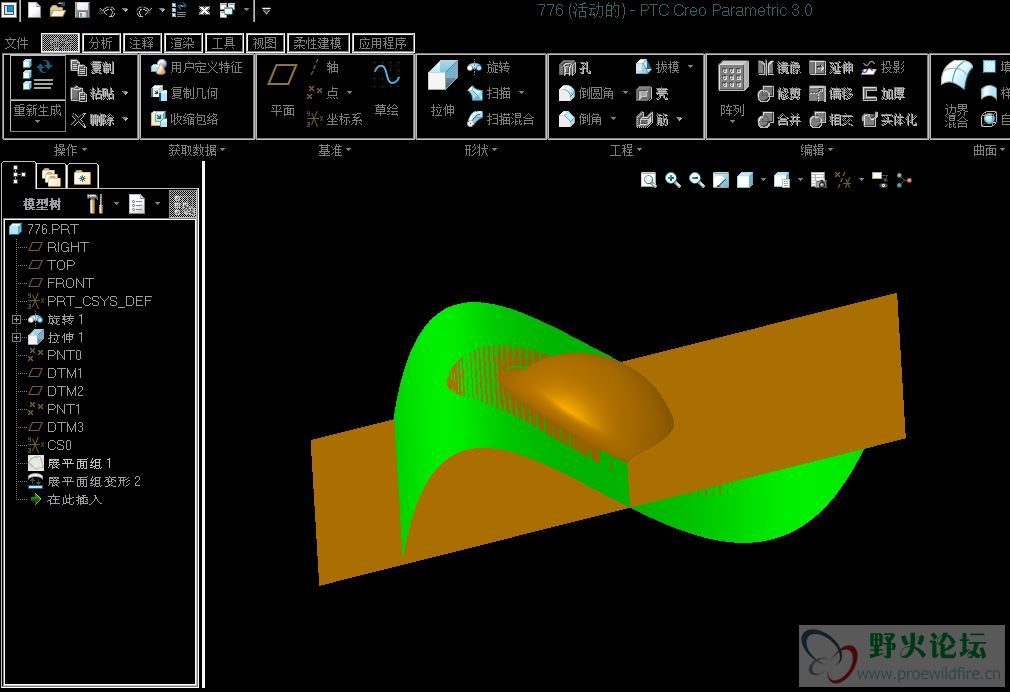The width and height of the screenshot is (1010, 692).
Task: Save the model with the floppy disk icon
Action: click(82, 10)
